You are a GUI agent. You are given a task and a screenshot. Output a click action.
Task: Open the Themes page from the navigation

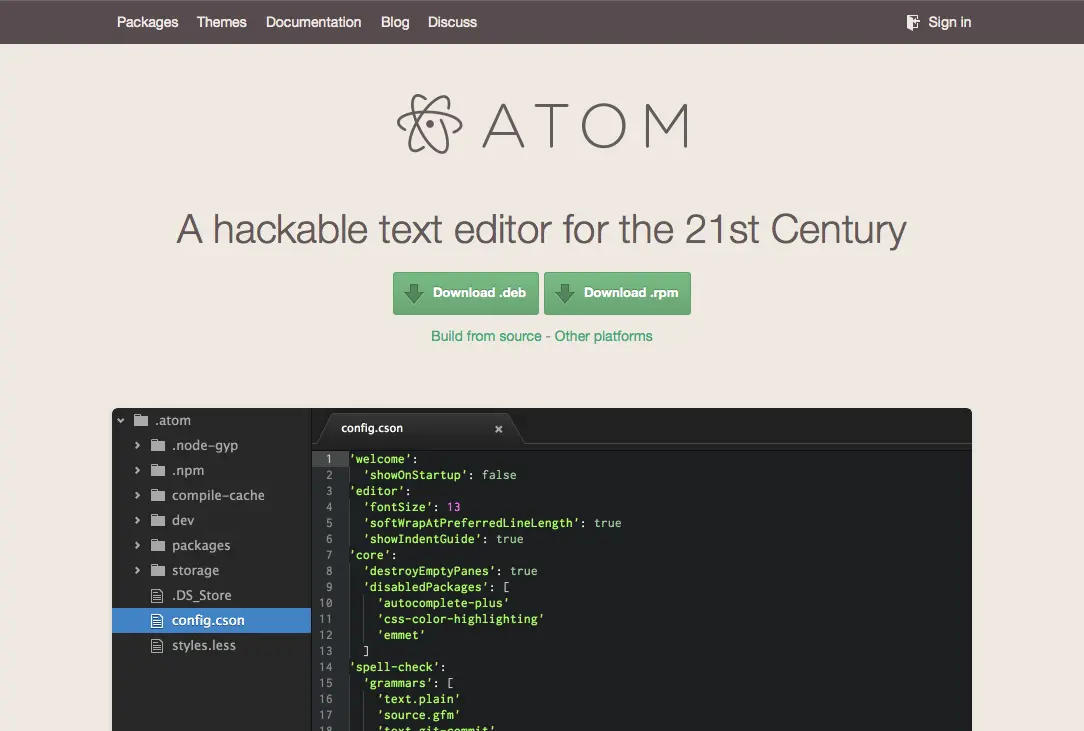(221, 22)
